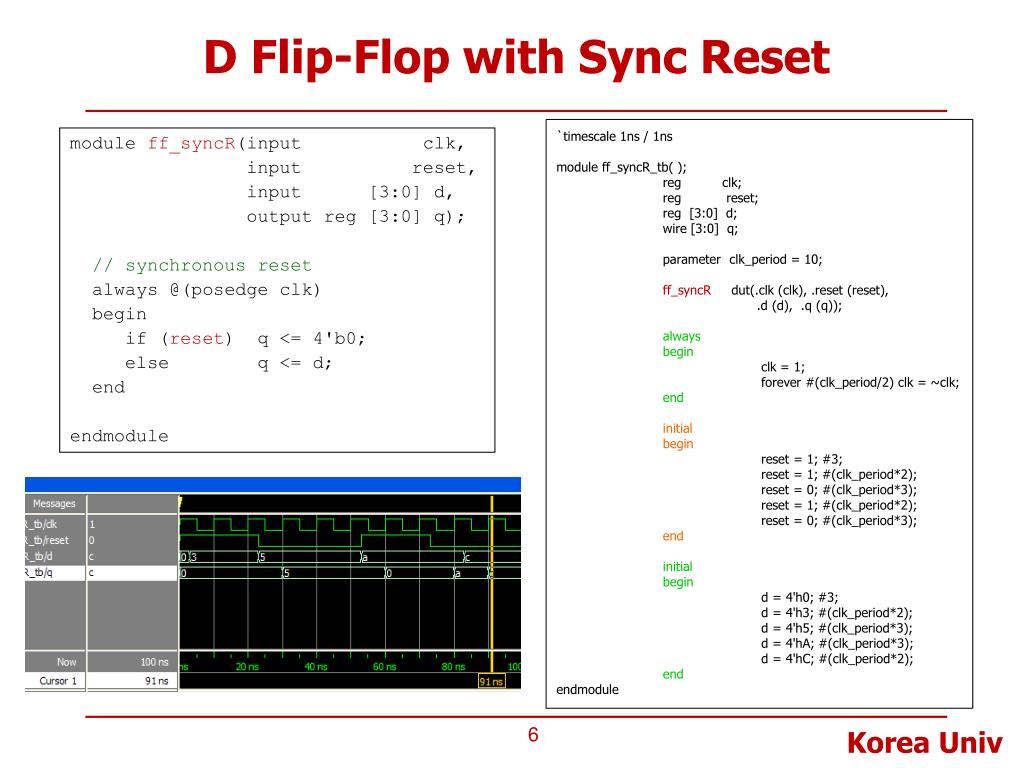Click the else q <= d; line
1024x768 pixels.
229,363
